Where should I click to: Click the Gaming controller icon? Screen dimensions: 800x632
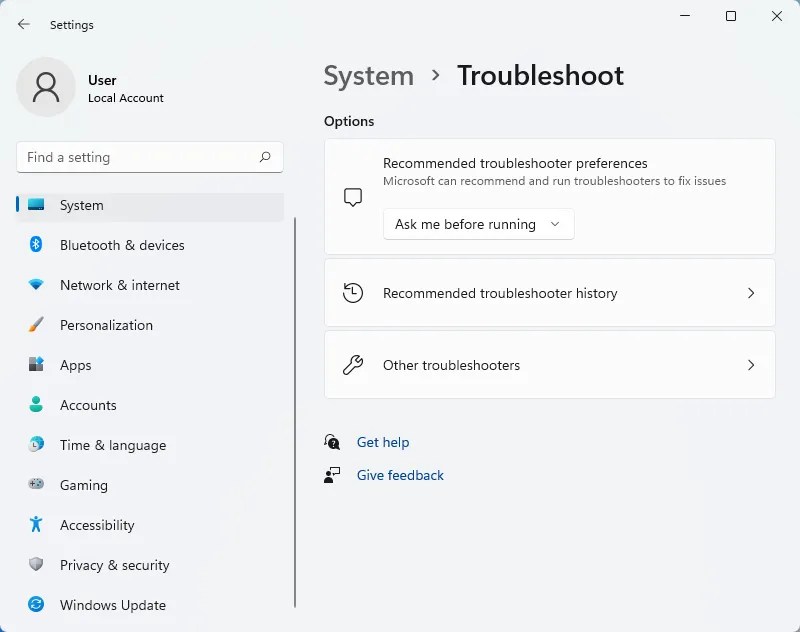[36, 485]
